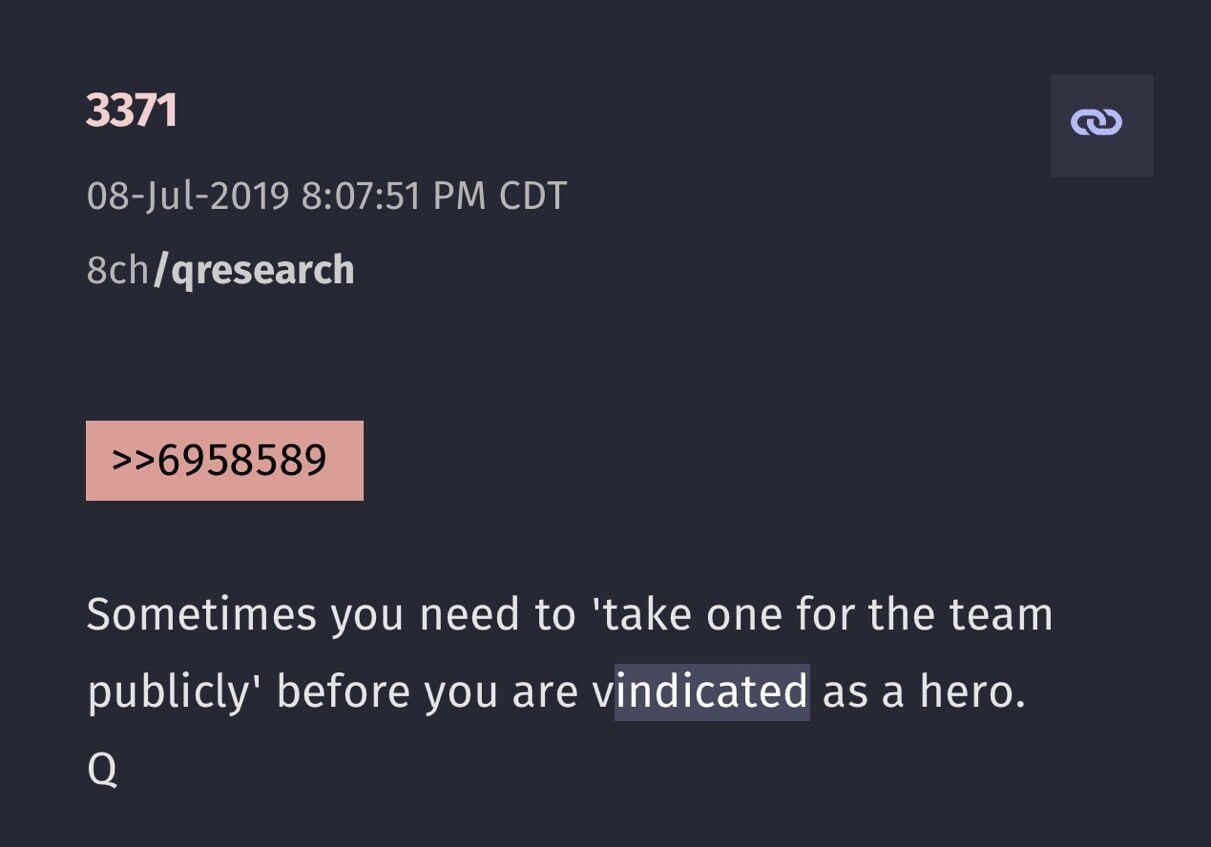
Task: Open post number 3371
Action: [x=131, y=110]
